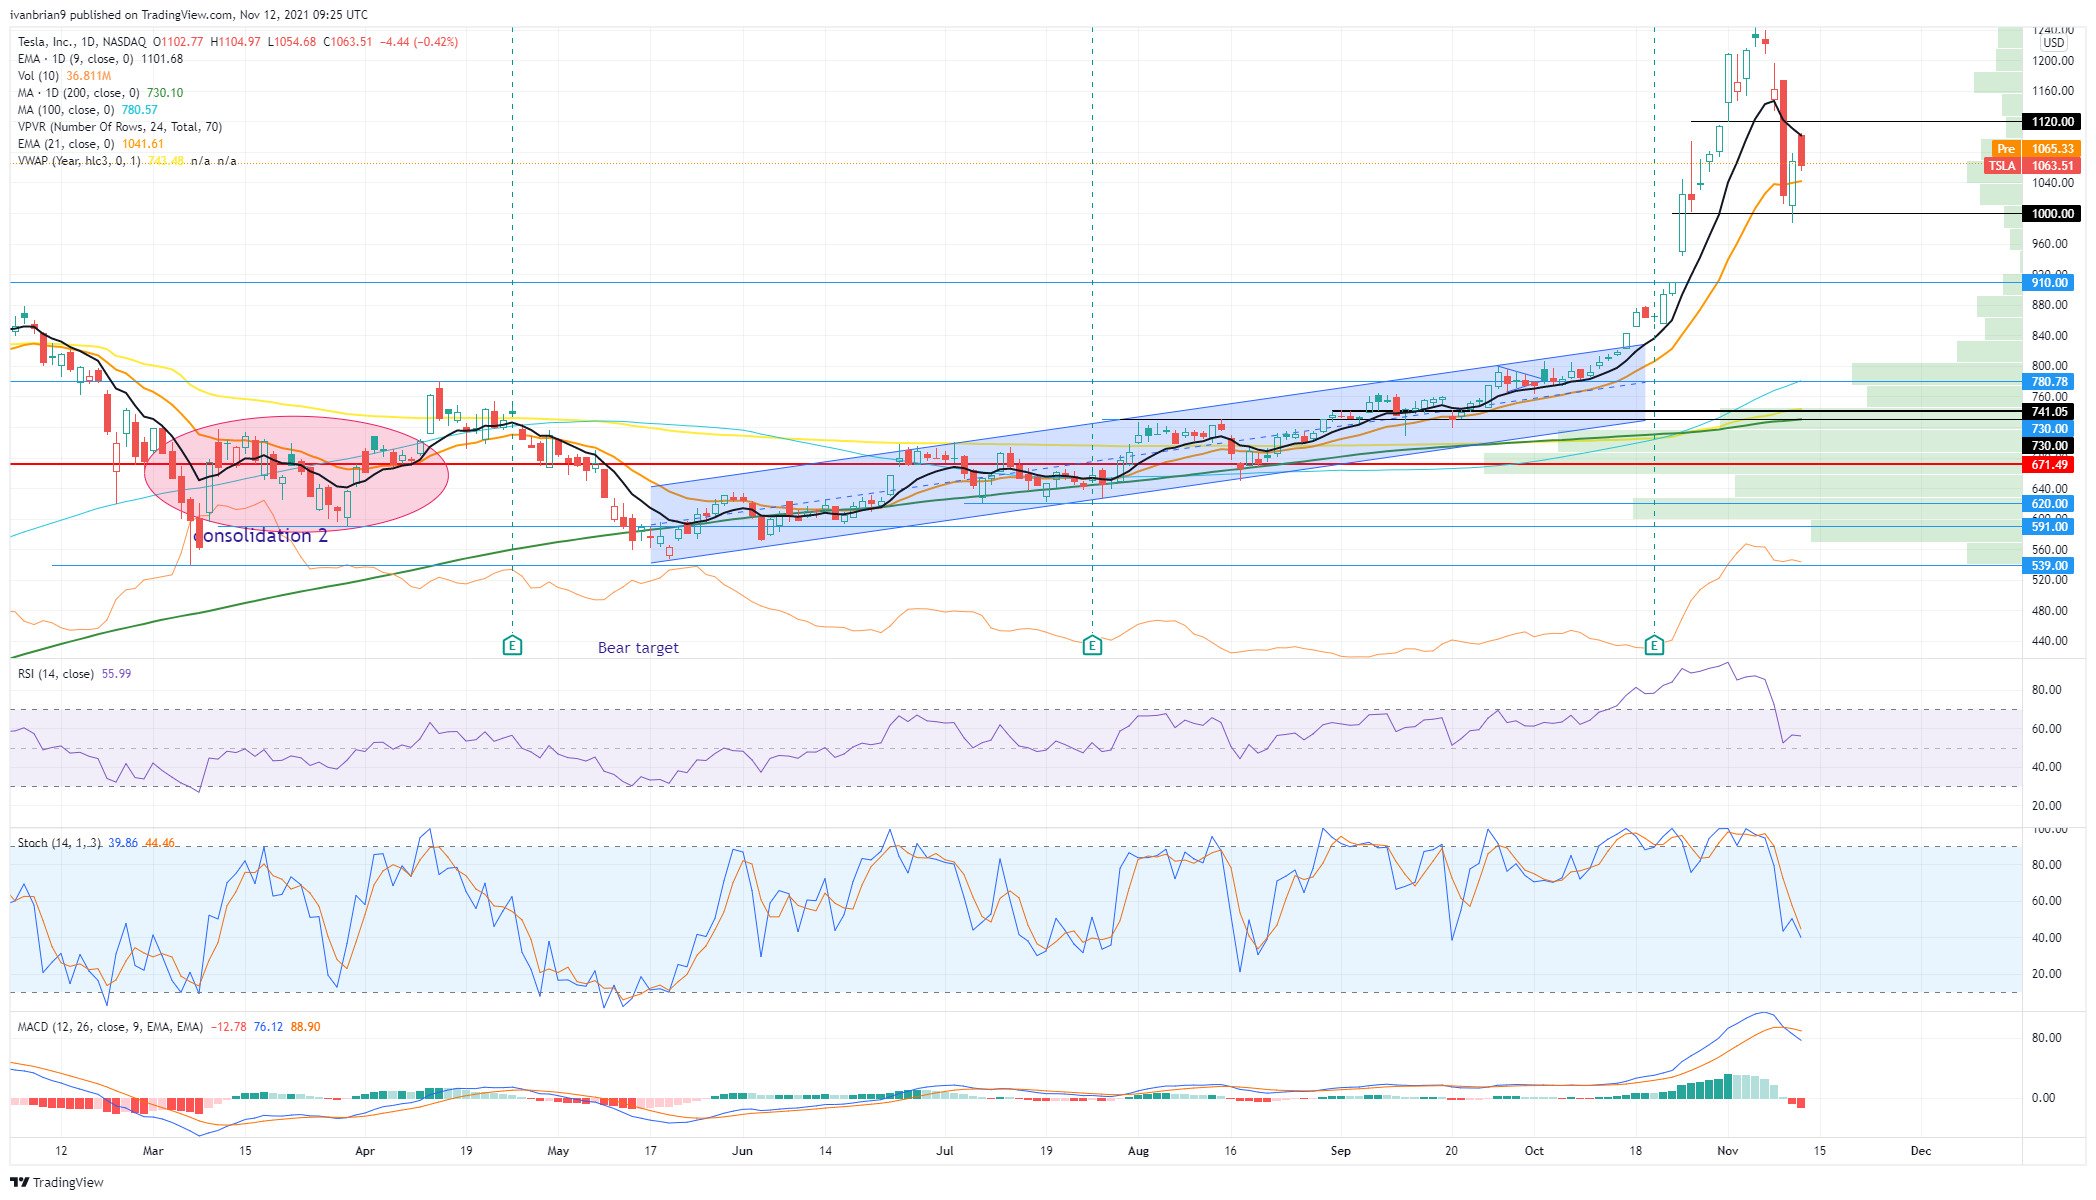Image resolution: width=2096 pixels, height=1200 pixels.
Task: Select the Bear target text annotation
Action: coord(638,648)
